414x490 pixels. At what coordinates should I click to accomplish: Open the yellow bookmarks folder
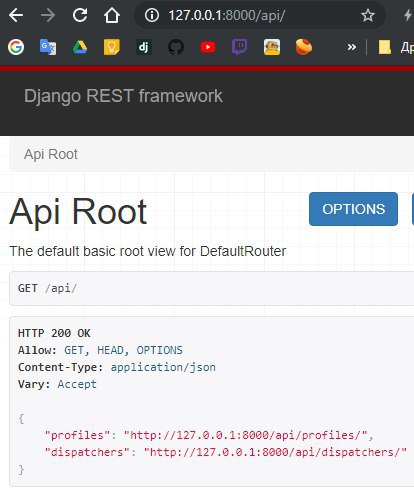click(384, 47)
